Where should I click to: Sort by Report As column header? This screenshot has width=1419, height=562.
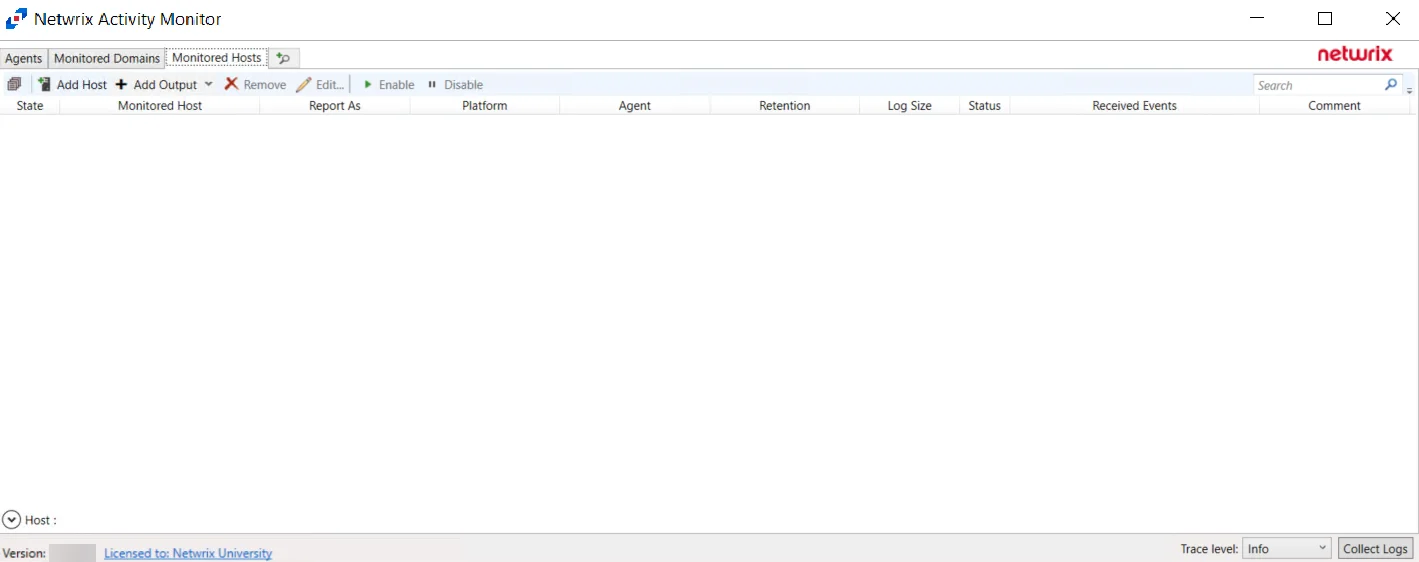click(x=335, y=105)
